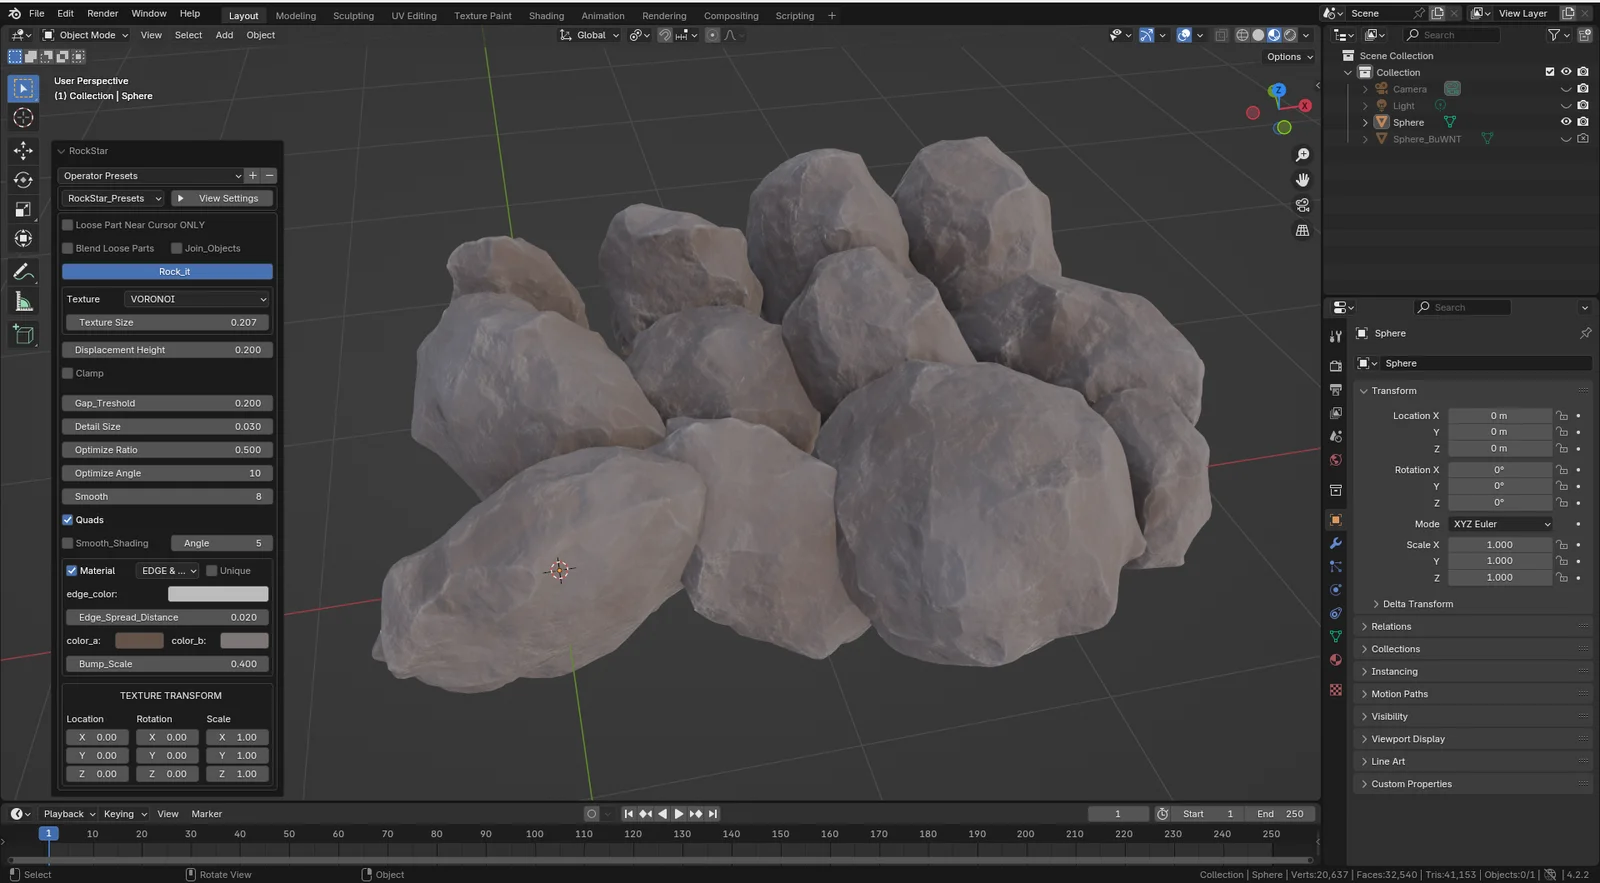Switch to the UV Editing workspace tab
1600x883 pixels.
pos(414,16)
